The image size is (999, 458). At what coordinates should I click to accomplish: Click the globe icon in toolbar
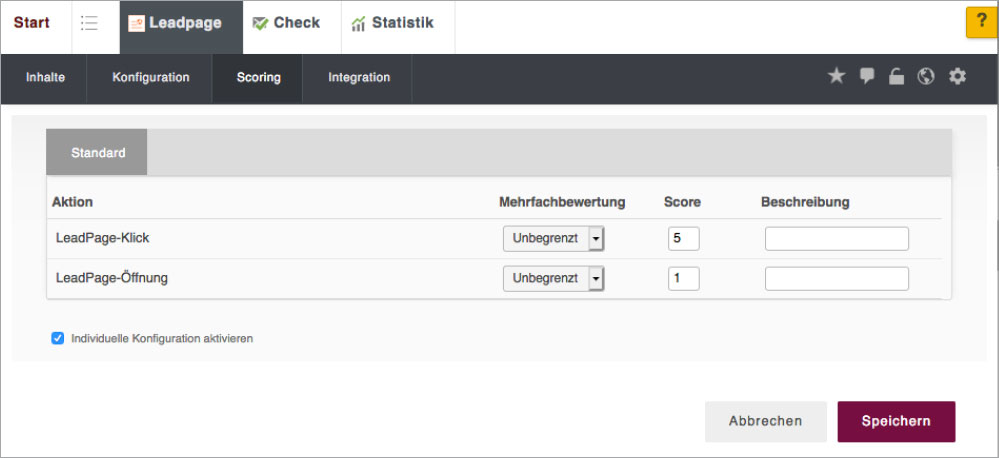click(x=926, y=76)
